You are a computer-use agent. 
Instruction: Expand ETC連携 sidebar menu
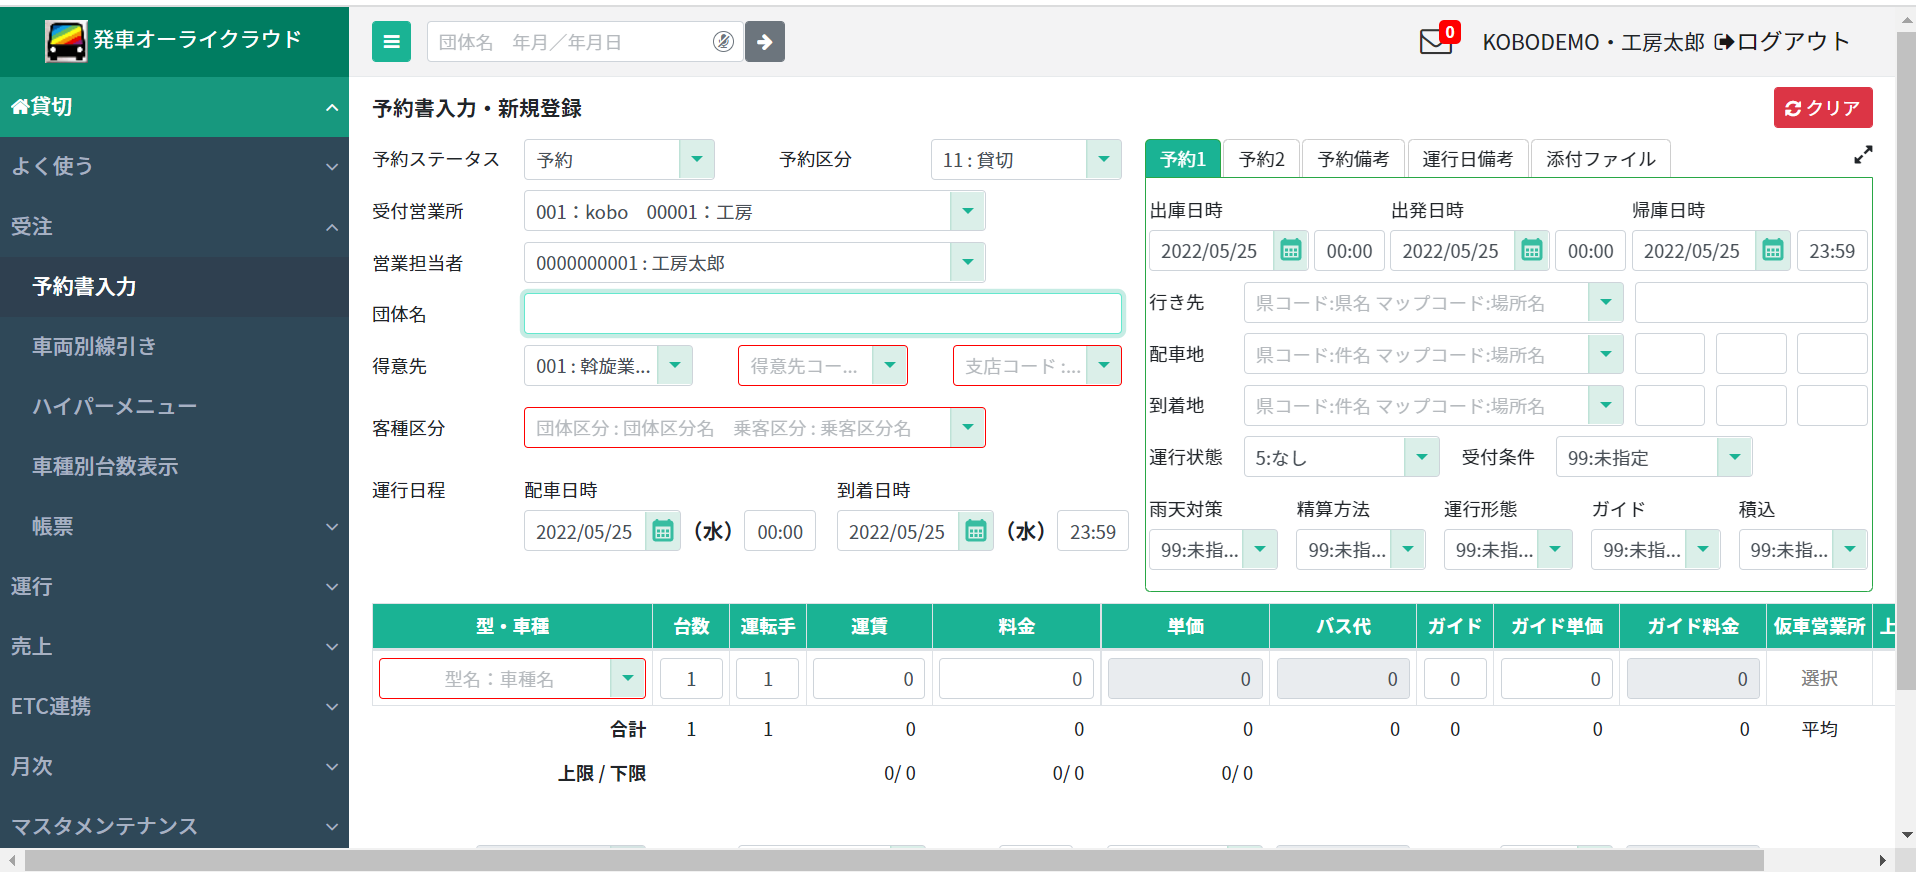point(174,707)
